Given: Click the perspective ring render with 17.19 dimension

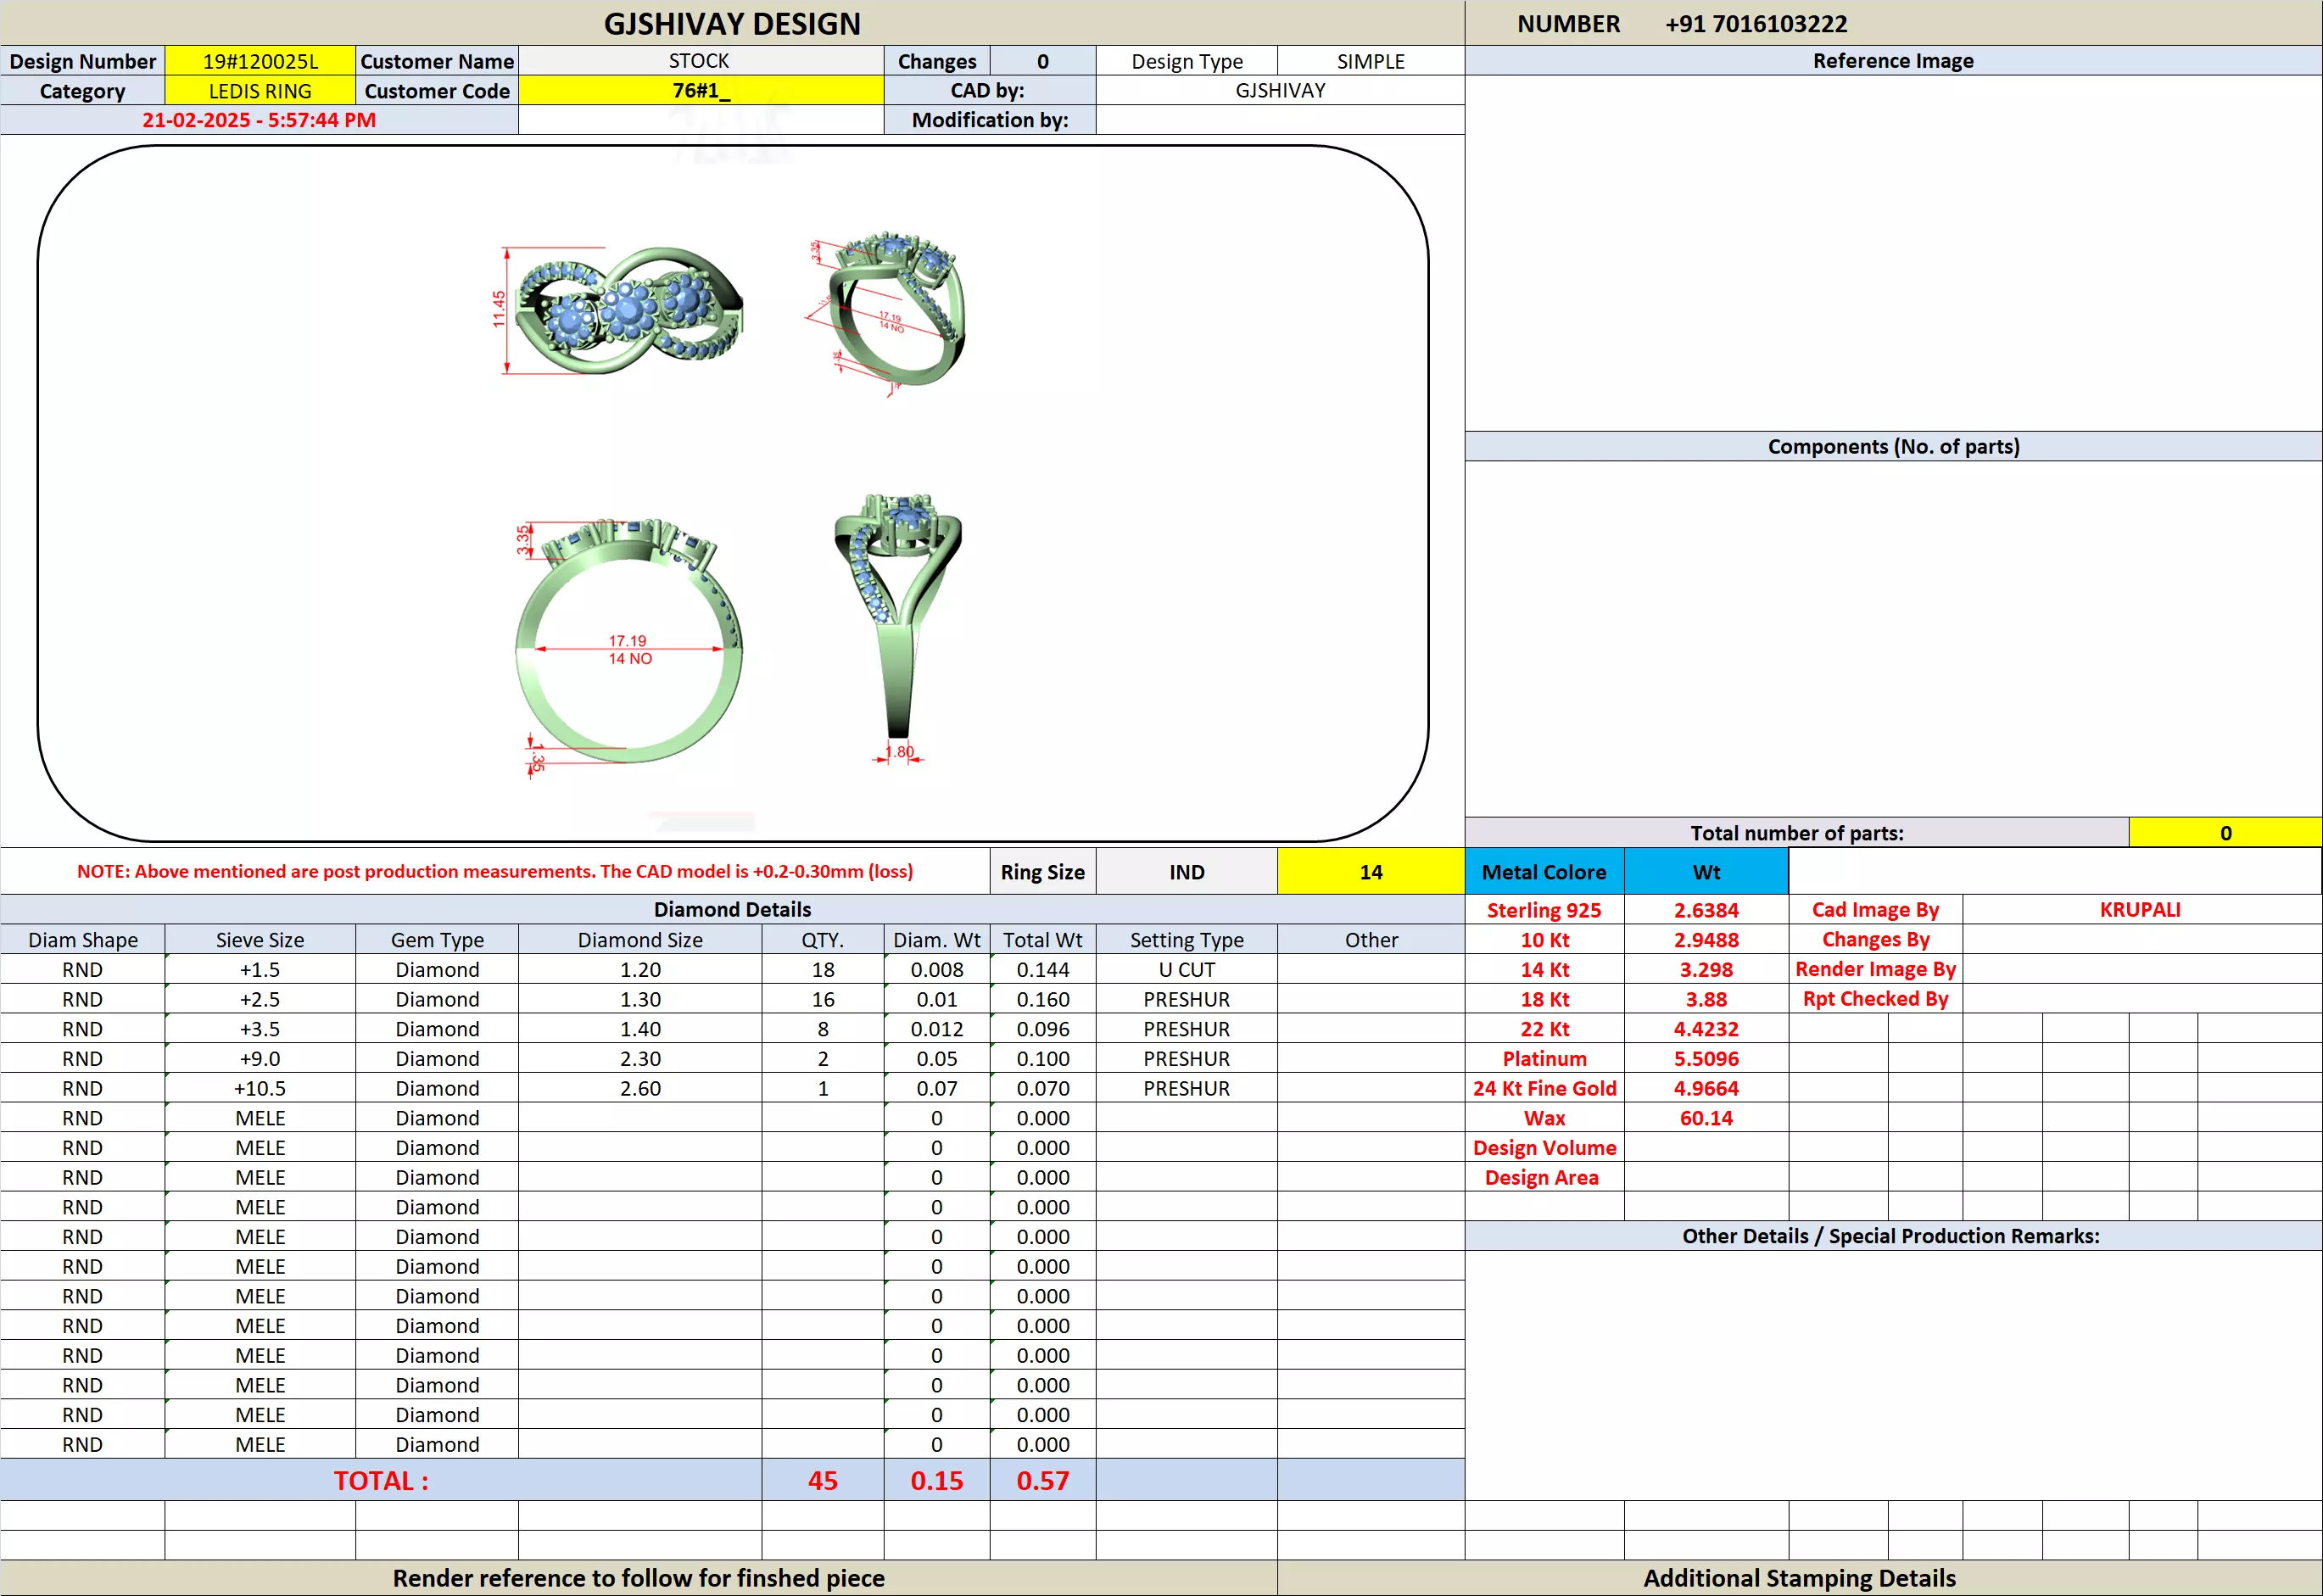Looking at the screenshot, I should pos(893,311).
